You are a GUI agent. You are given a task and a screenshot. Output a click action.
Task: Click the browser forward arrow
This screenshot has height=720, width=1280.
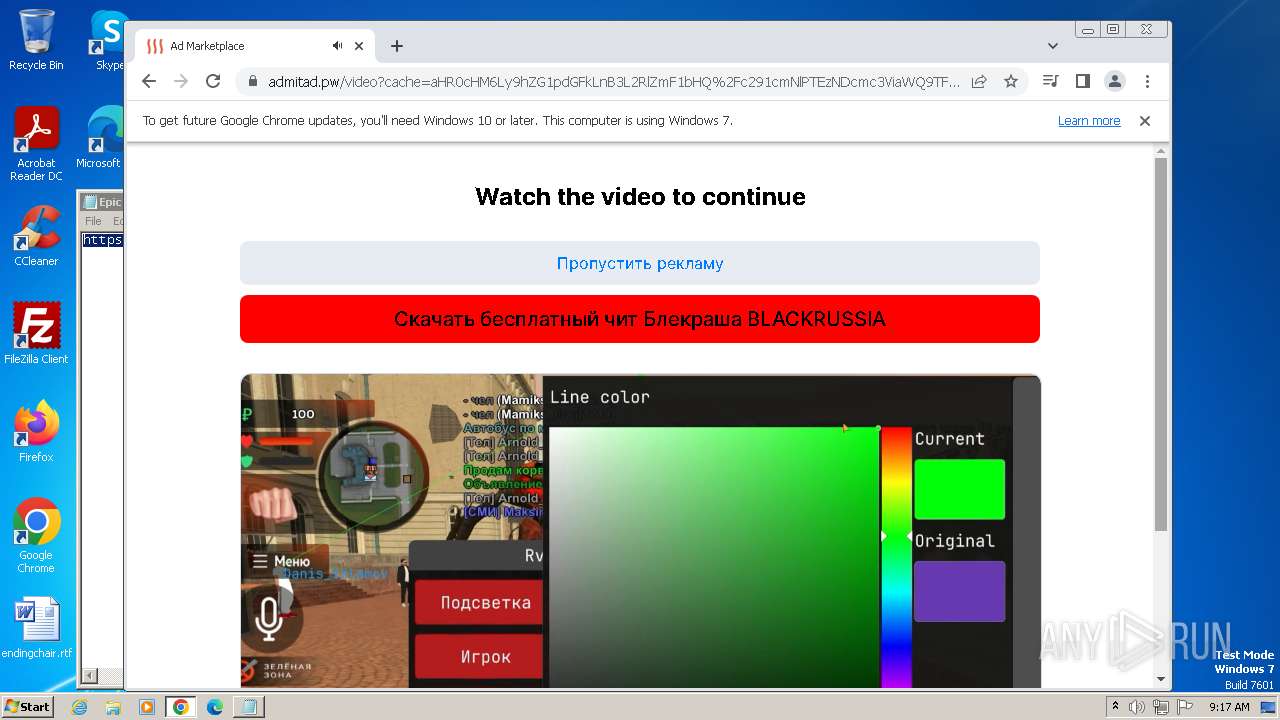(x=181, y=82)
